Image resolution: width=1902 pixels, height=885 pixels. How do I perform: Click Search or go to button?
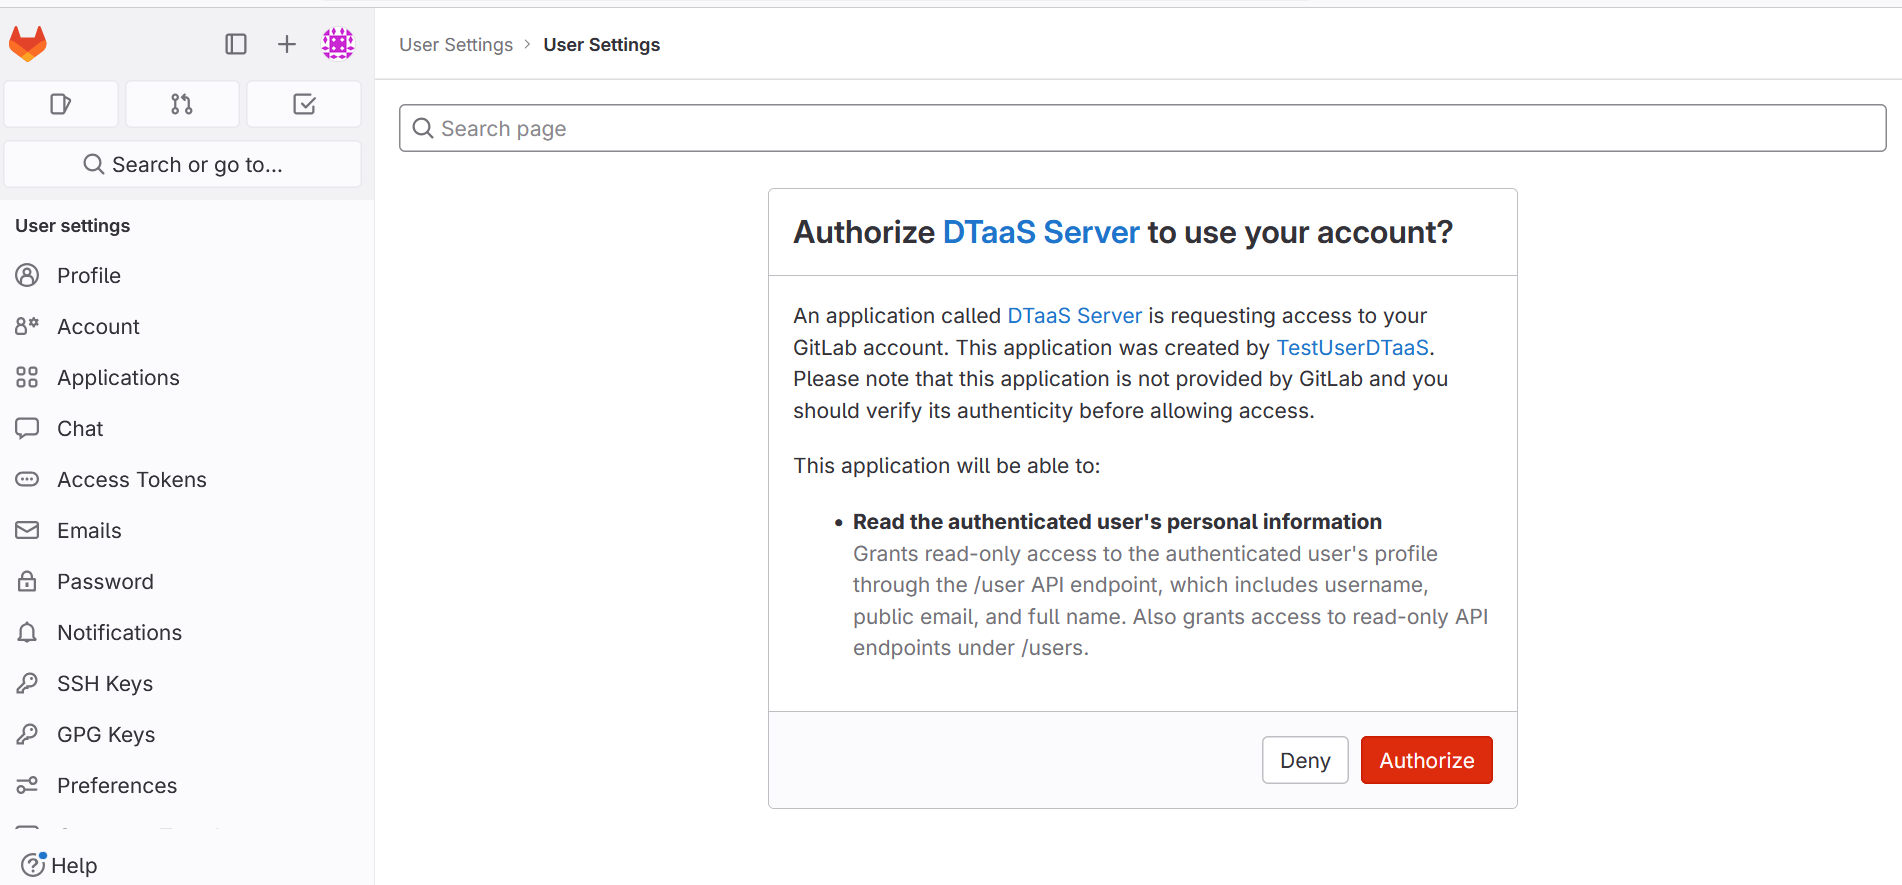(183, 164)
